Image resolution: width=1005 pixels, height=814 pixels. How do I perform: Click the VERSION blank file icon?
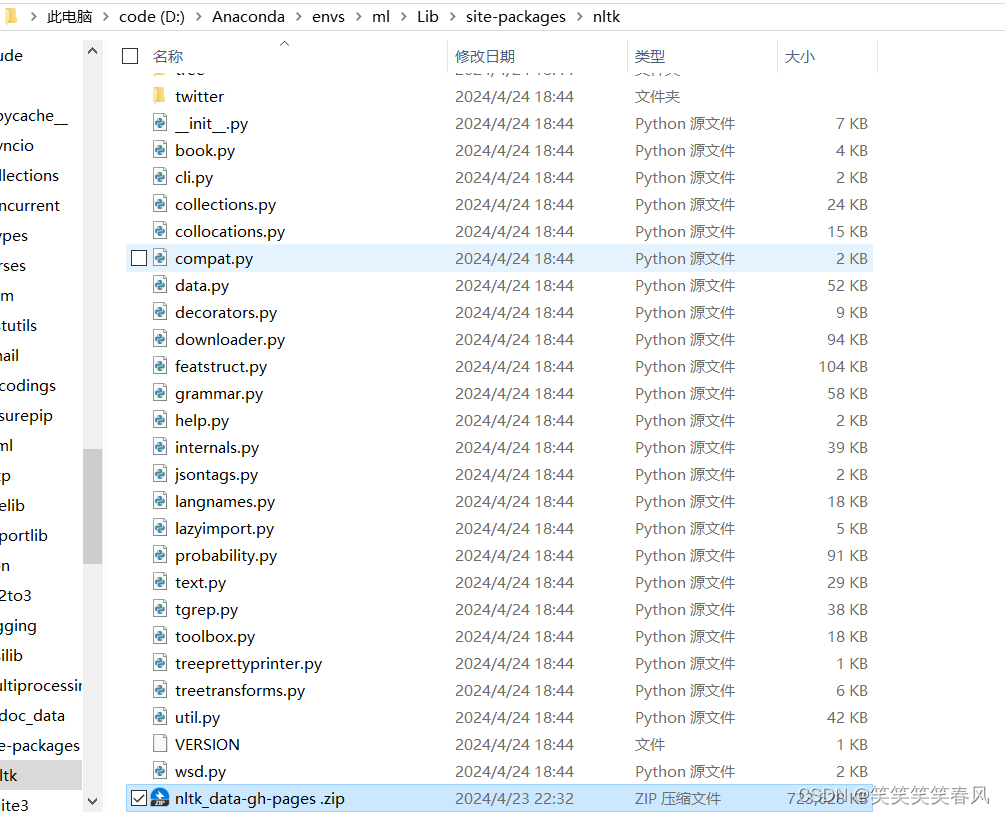[160, 743]
